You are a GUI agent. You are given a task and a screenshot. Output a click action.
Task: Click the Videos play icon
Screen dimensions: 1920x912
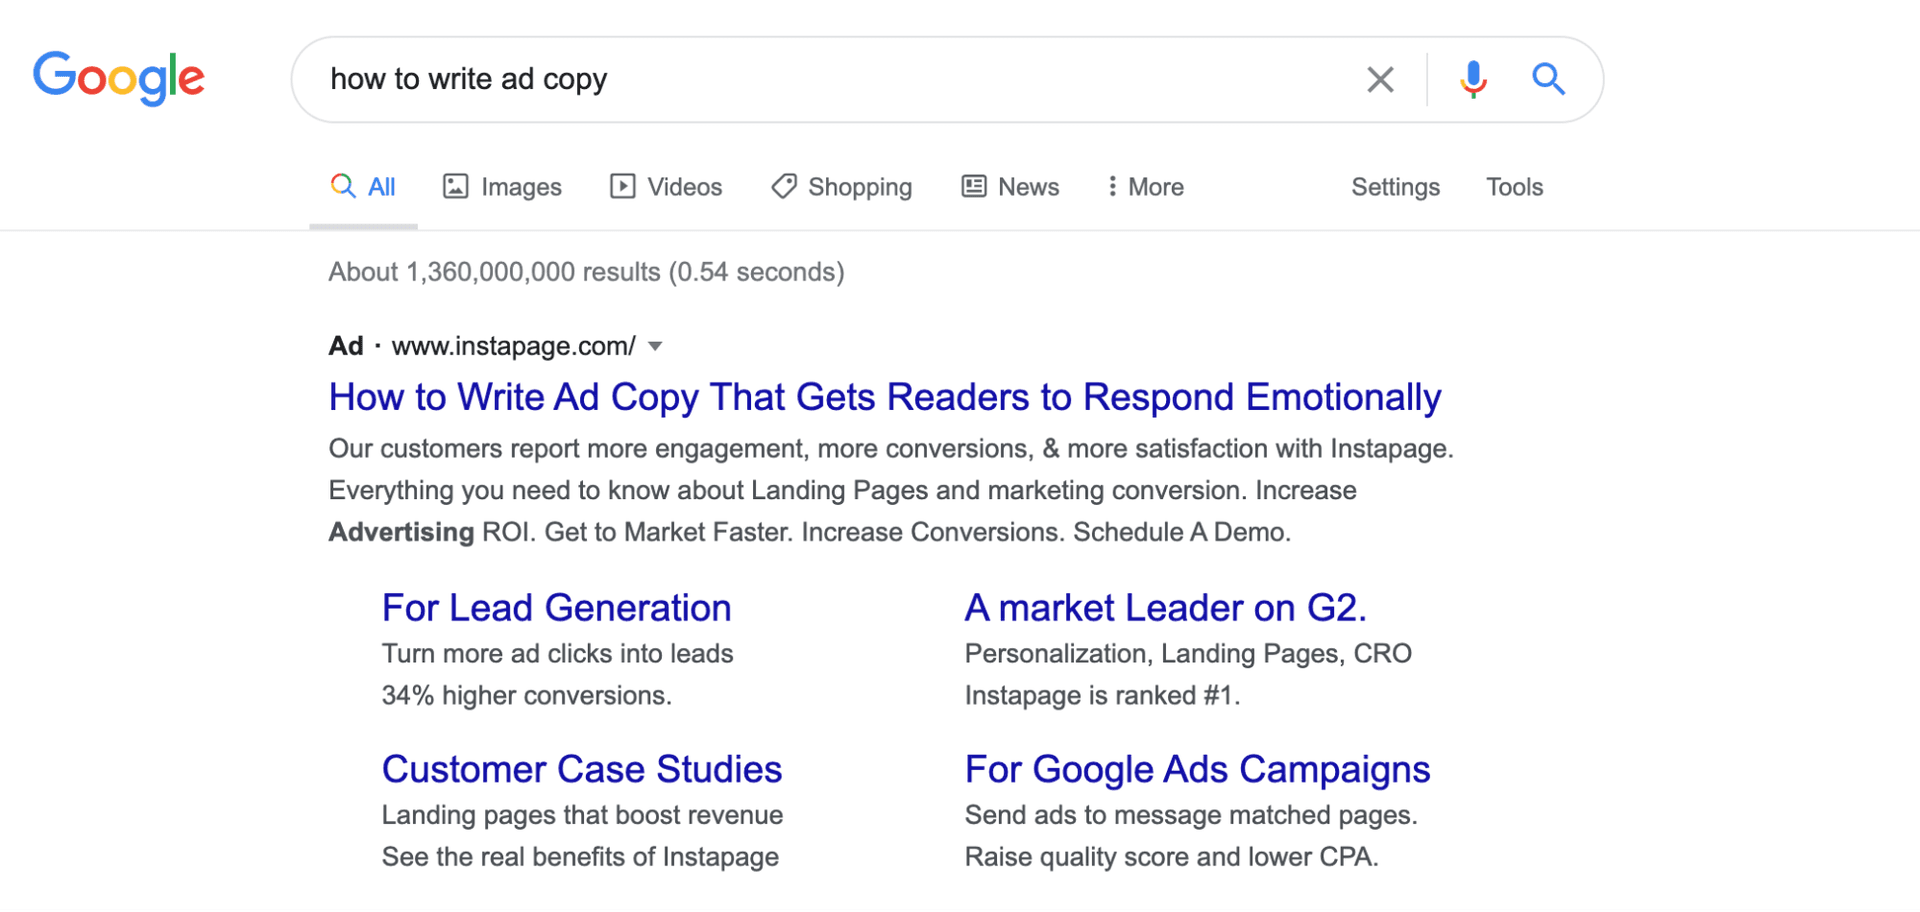pyautogui.click(x=621, y=186)
